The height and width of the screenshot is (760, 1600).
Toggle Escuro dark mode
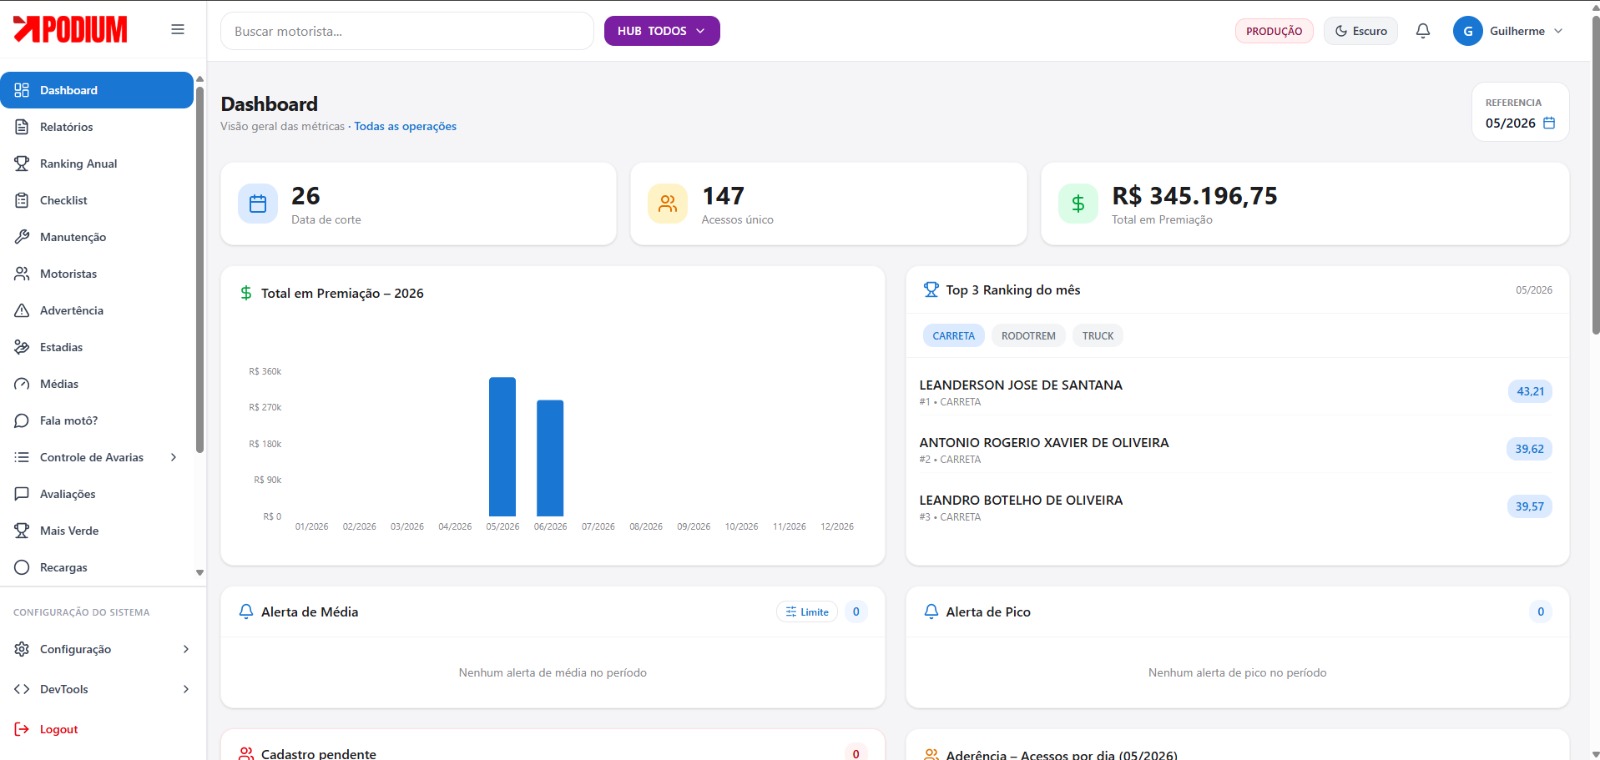(1361, 31)
